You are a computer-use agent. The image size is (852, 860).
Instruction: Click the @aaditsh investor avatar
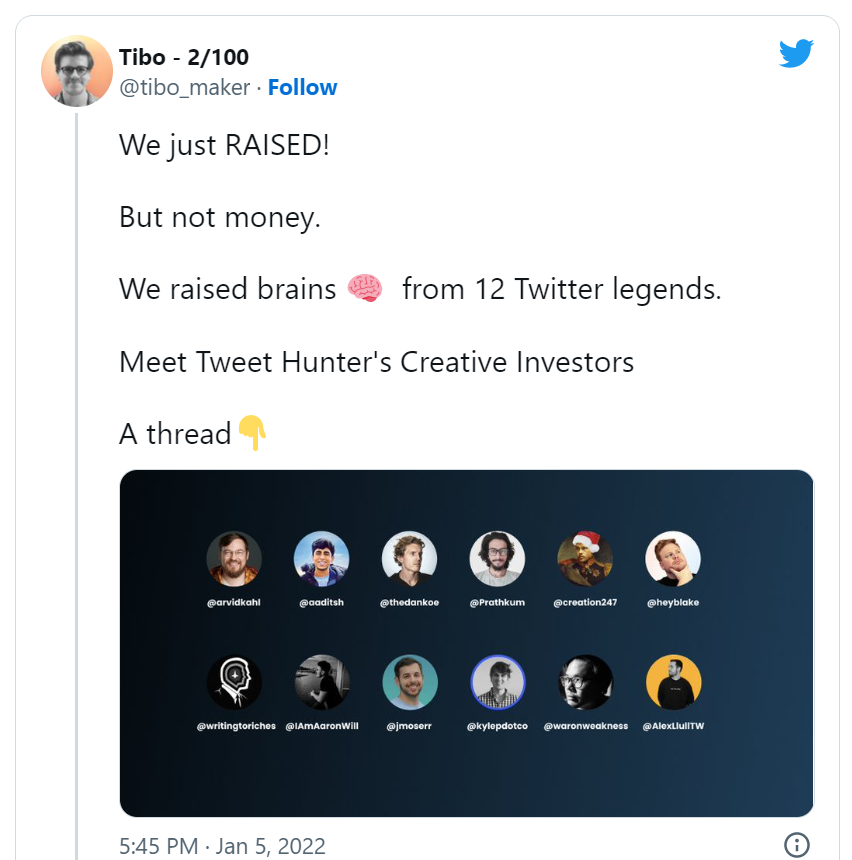pyautogui.click(x=321, y=558)
